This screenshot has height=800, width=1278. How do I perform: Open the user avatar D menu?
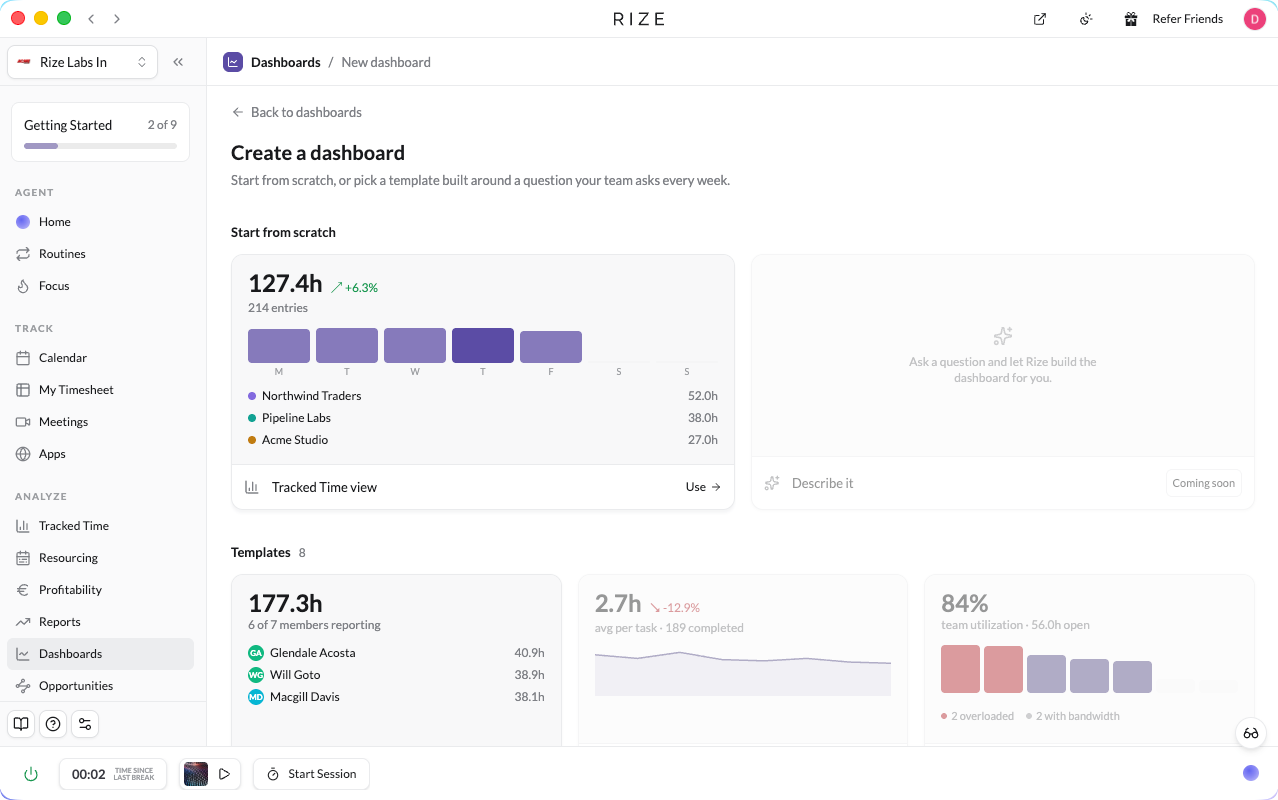(1254, 19)
